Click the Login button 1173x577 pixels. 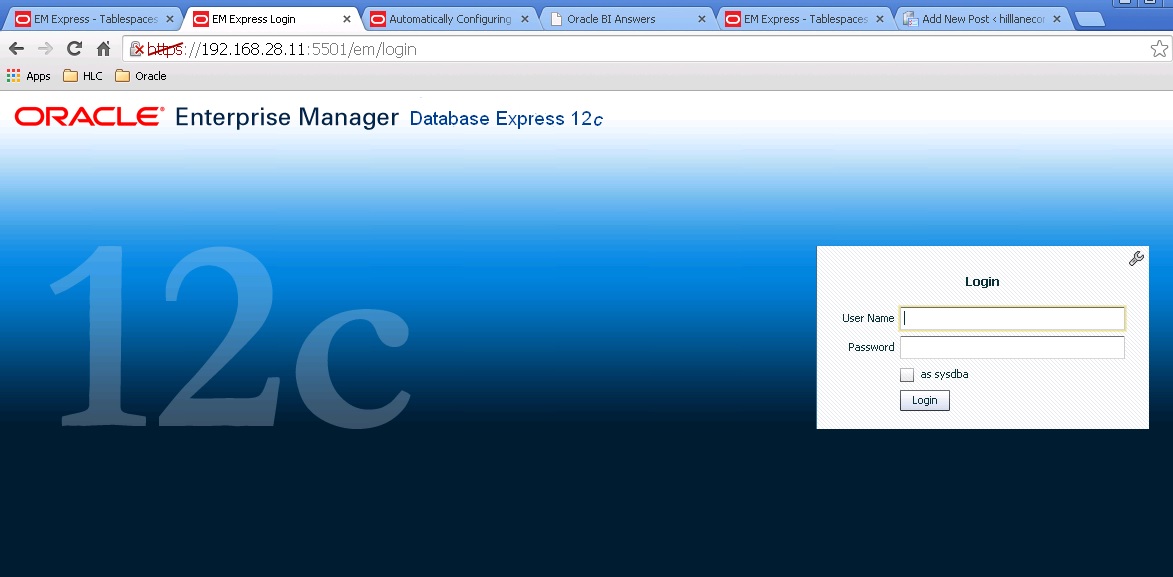click(x=925, y=400)
